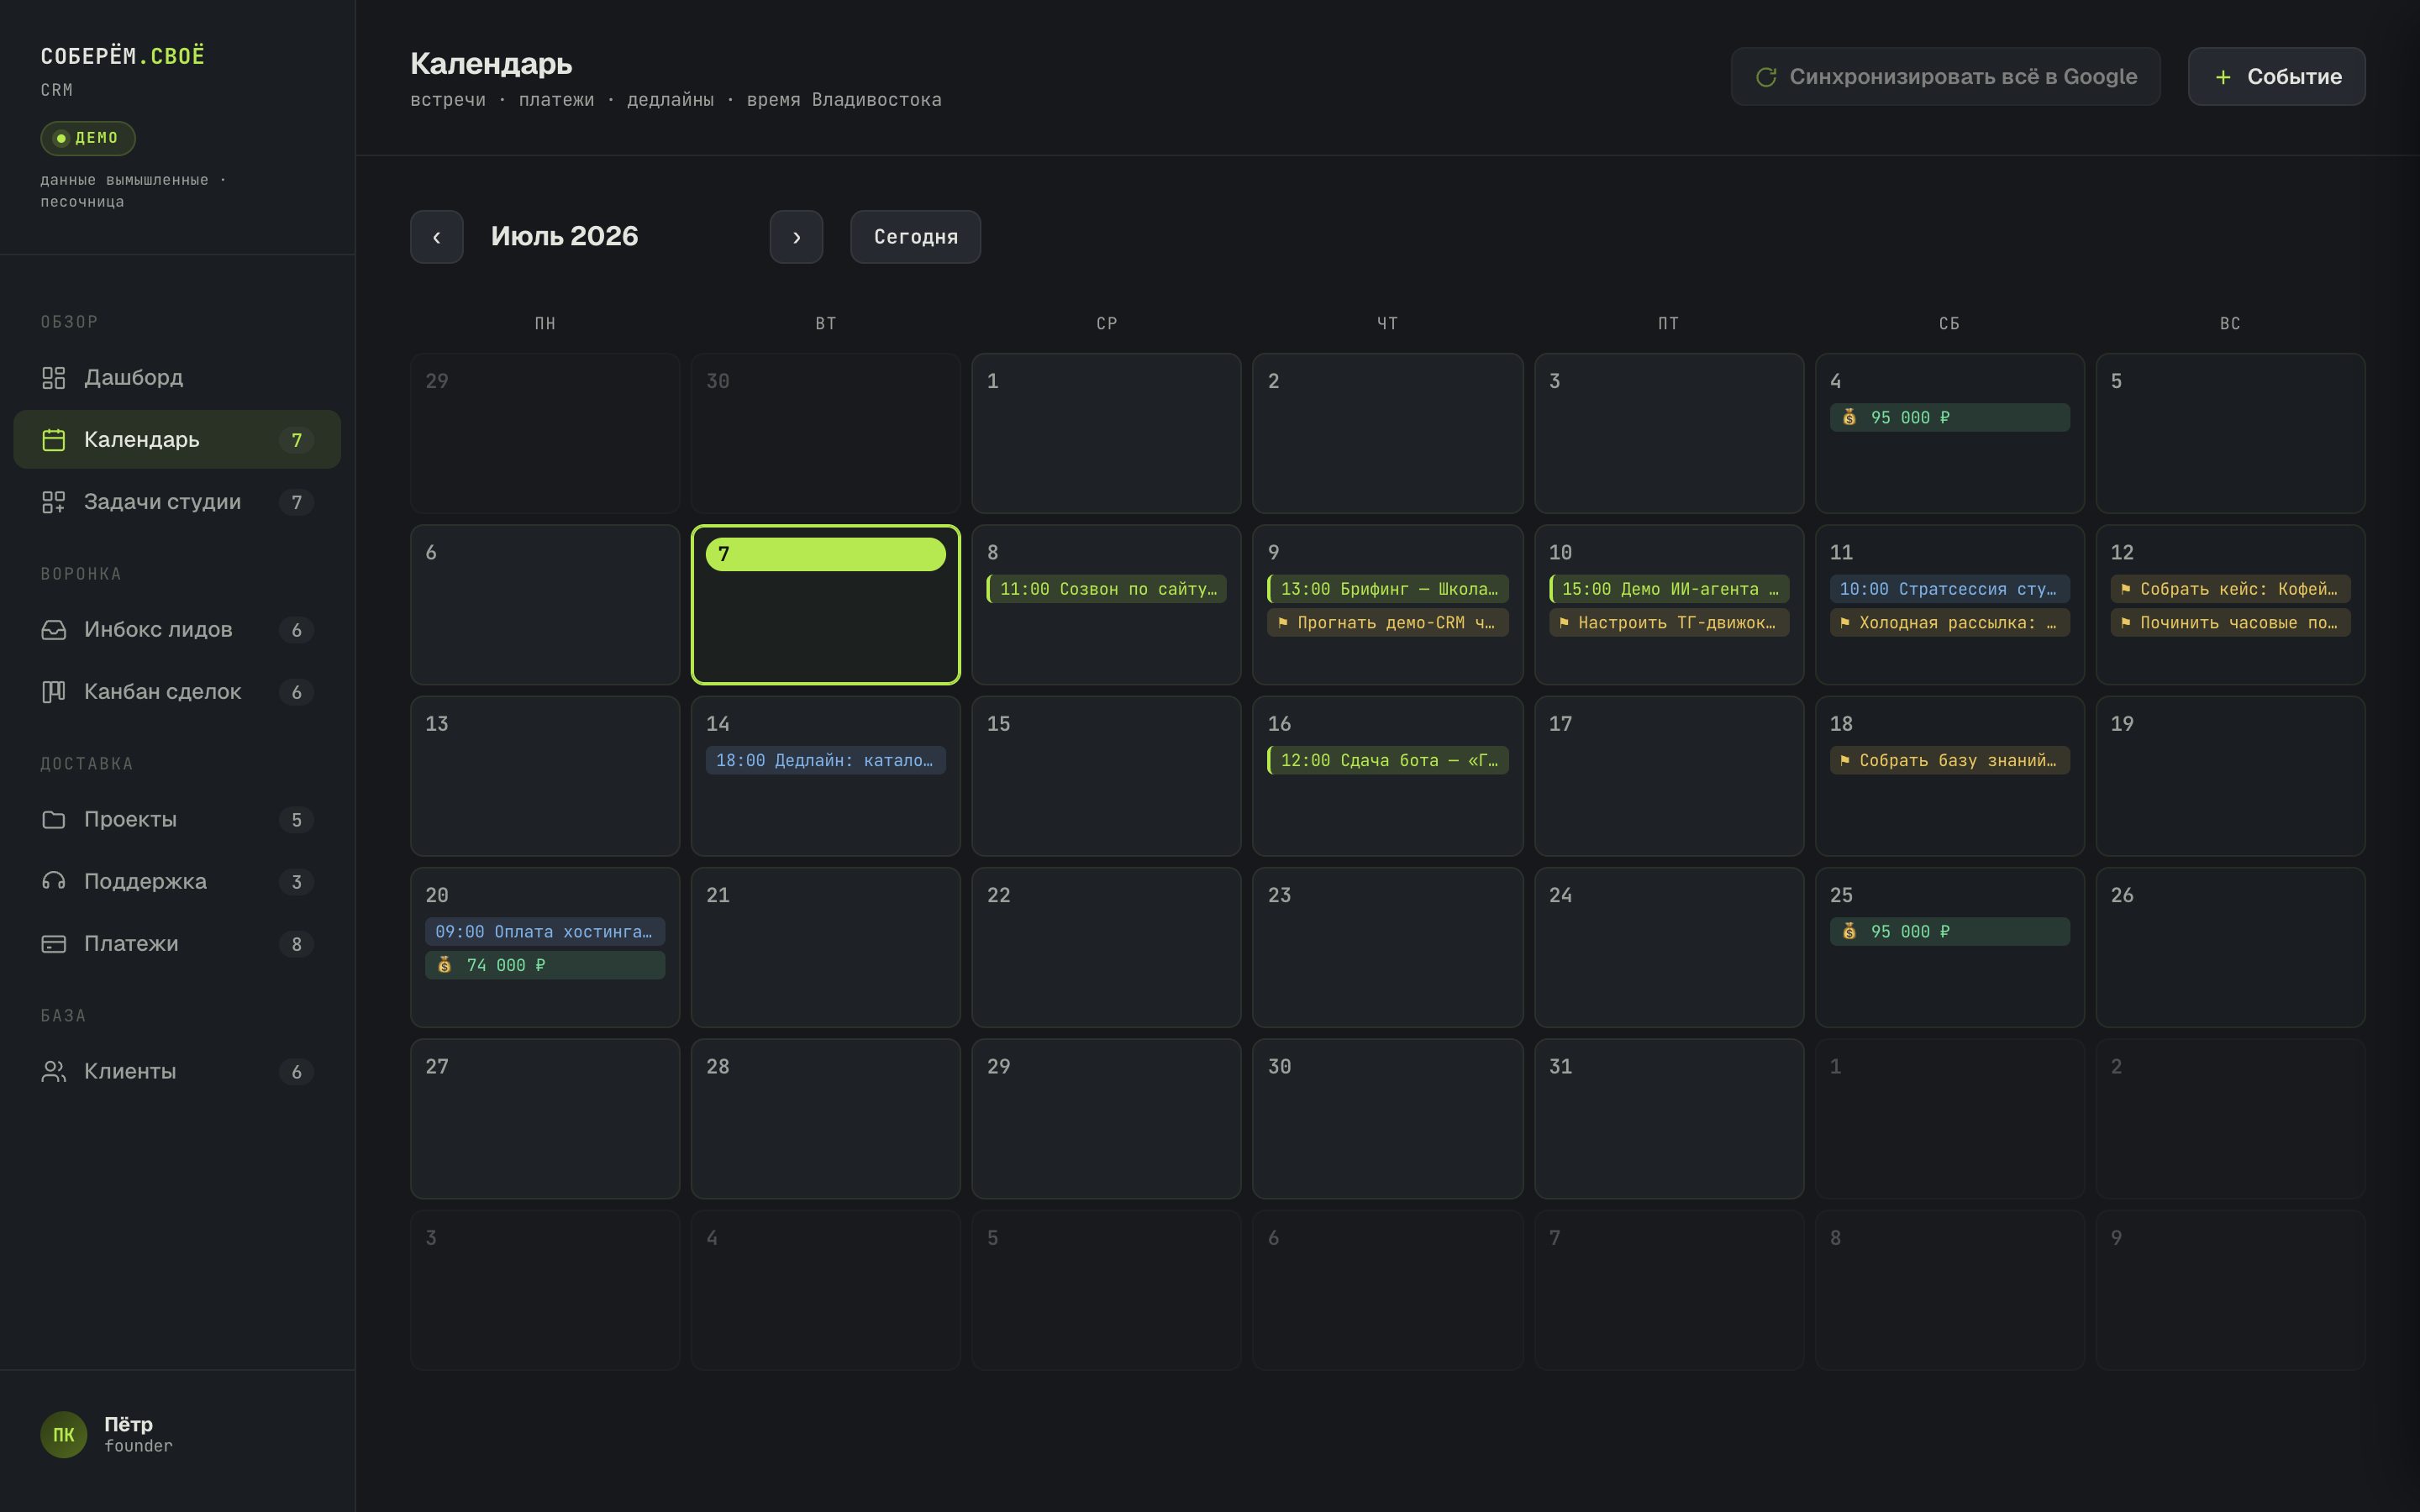
Task: Click the ПК user avatar
Action: click(x=63, y=1435)
